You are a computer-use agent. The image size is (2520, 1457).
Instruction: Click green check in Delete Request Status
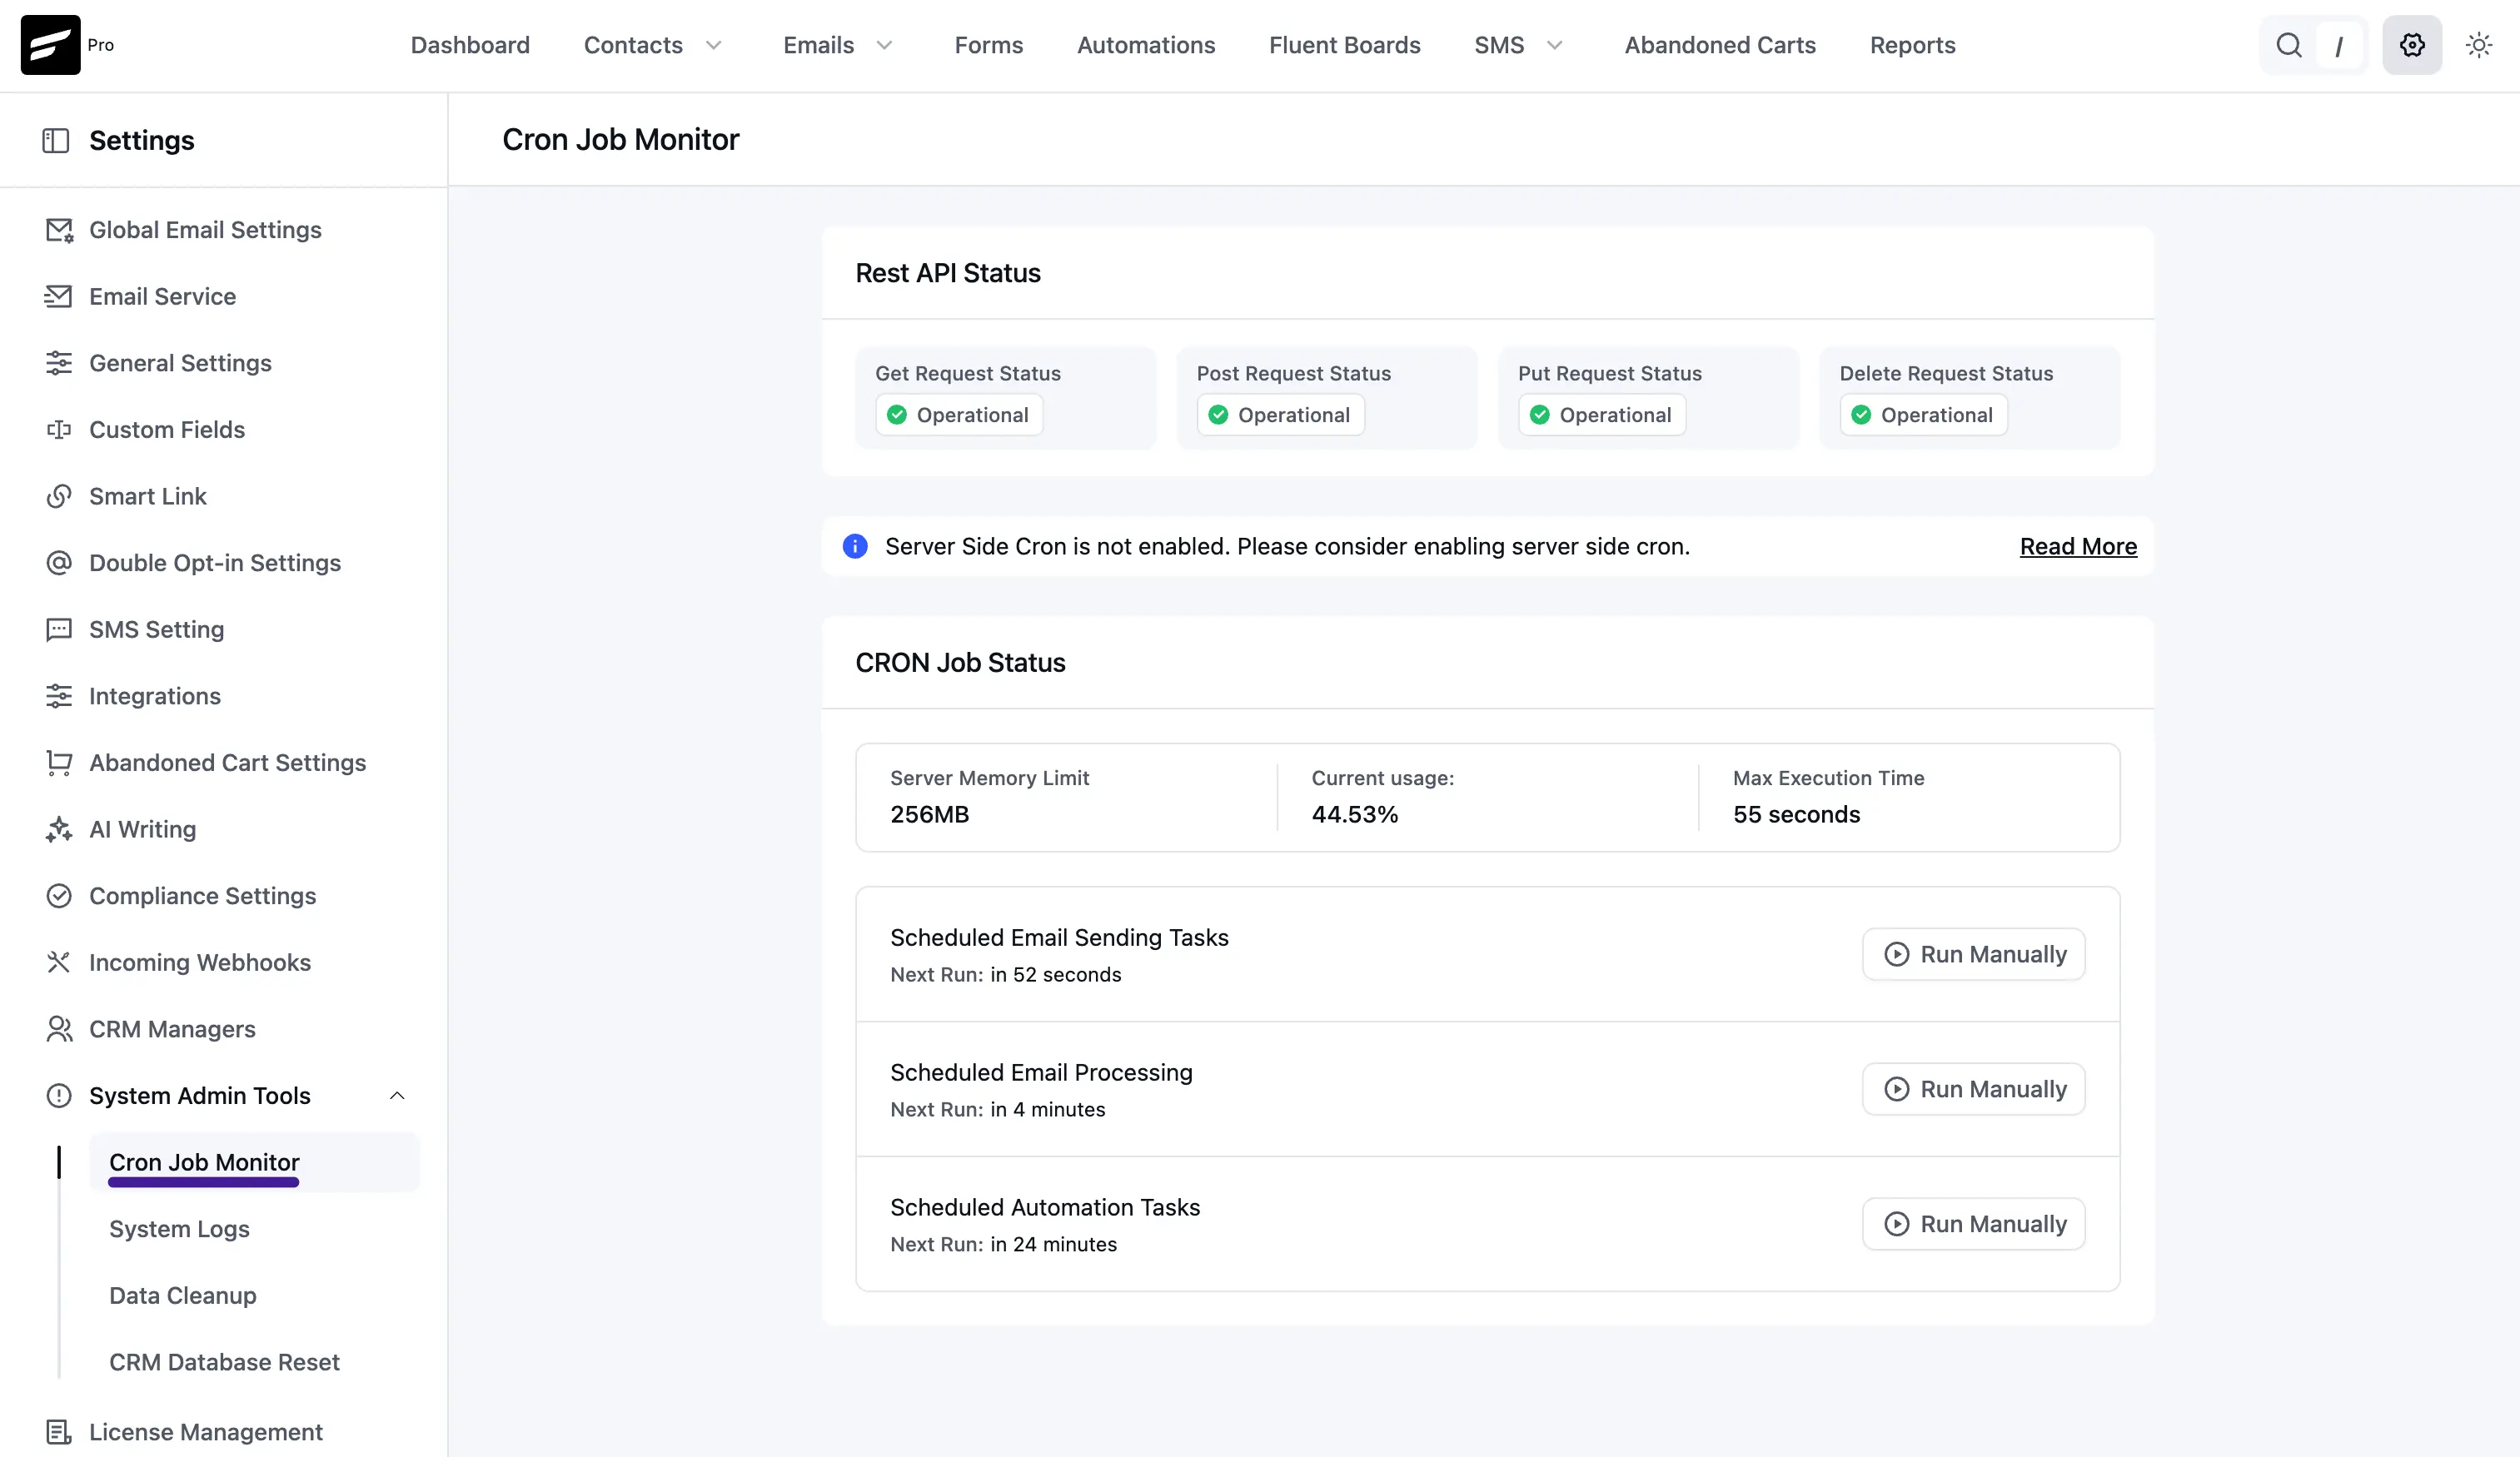1861,415
